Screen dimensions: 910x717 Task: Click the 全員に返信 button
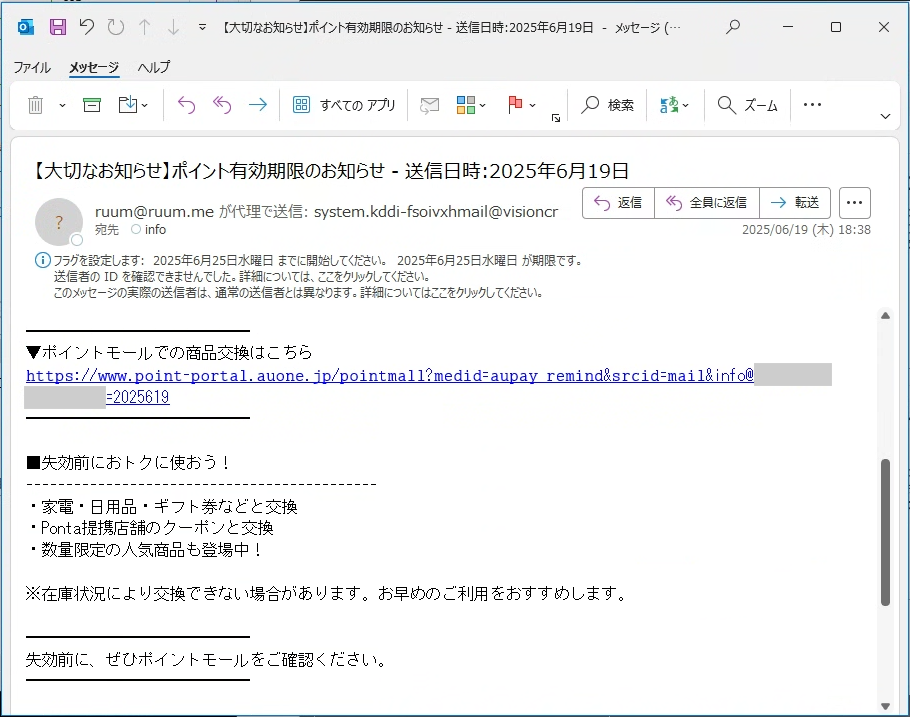[x=706, y=203]
